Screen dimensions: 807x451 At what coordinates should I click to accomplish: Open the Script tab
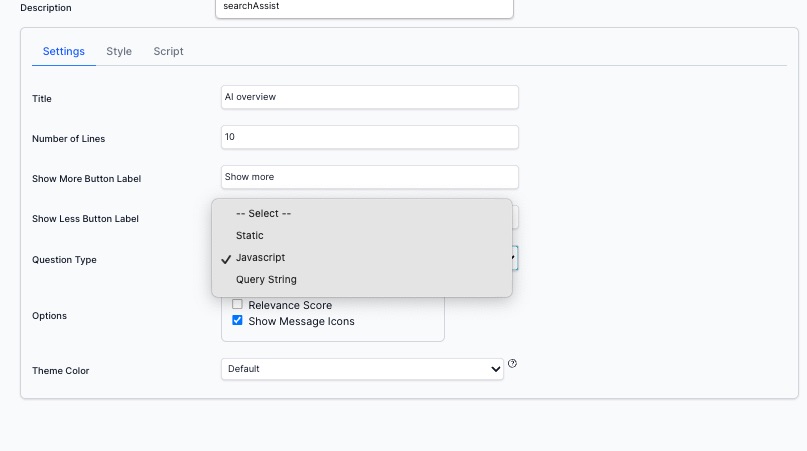[168, 51]
